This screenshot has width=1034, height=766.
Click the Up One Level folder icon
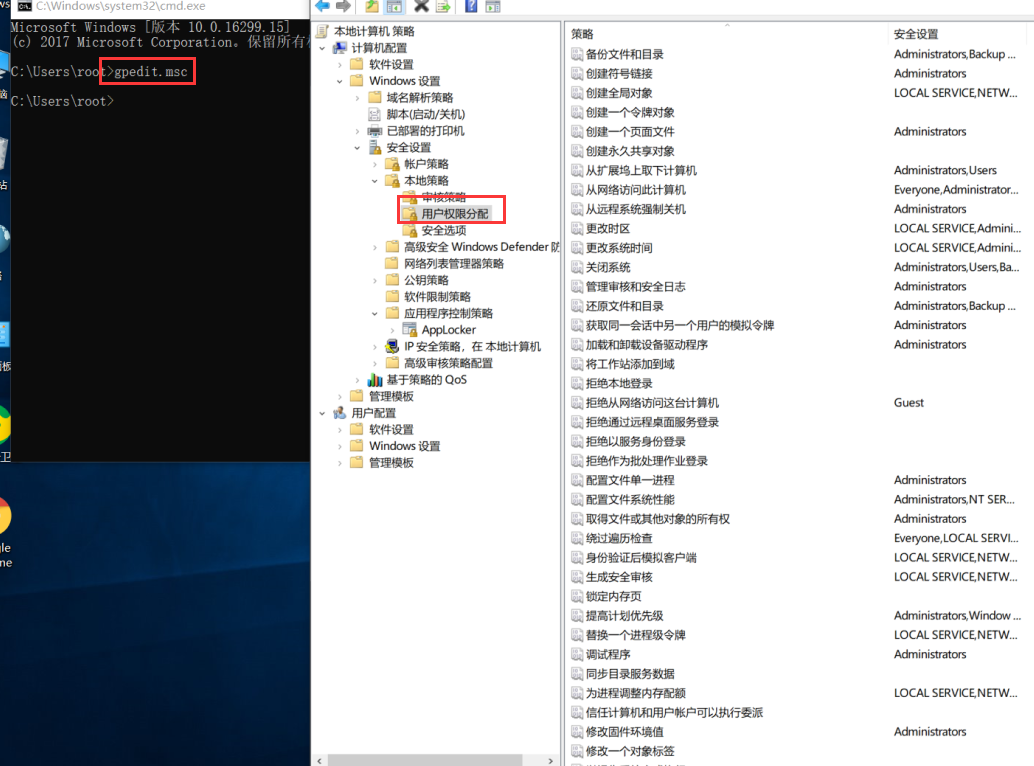(370, 8)
